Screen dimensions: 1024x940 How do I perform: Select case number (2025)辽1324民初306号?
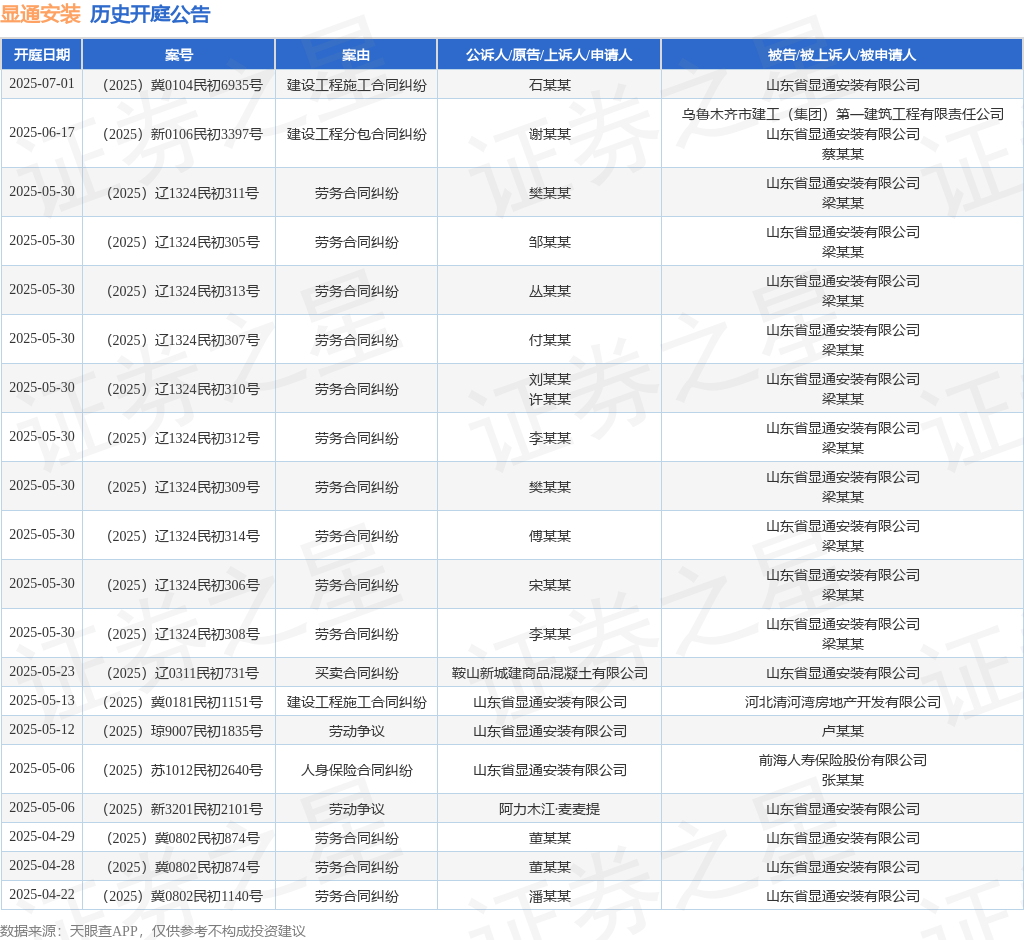click(x=179, y=585)
